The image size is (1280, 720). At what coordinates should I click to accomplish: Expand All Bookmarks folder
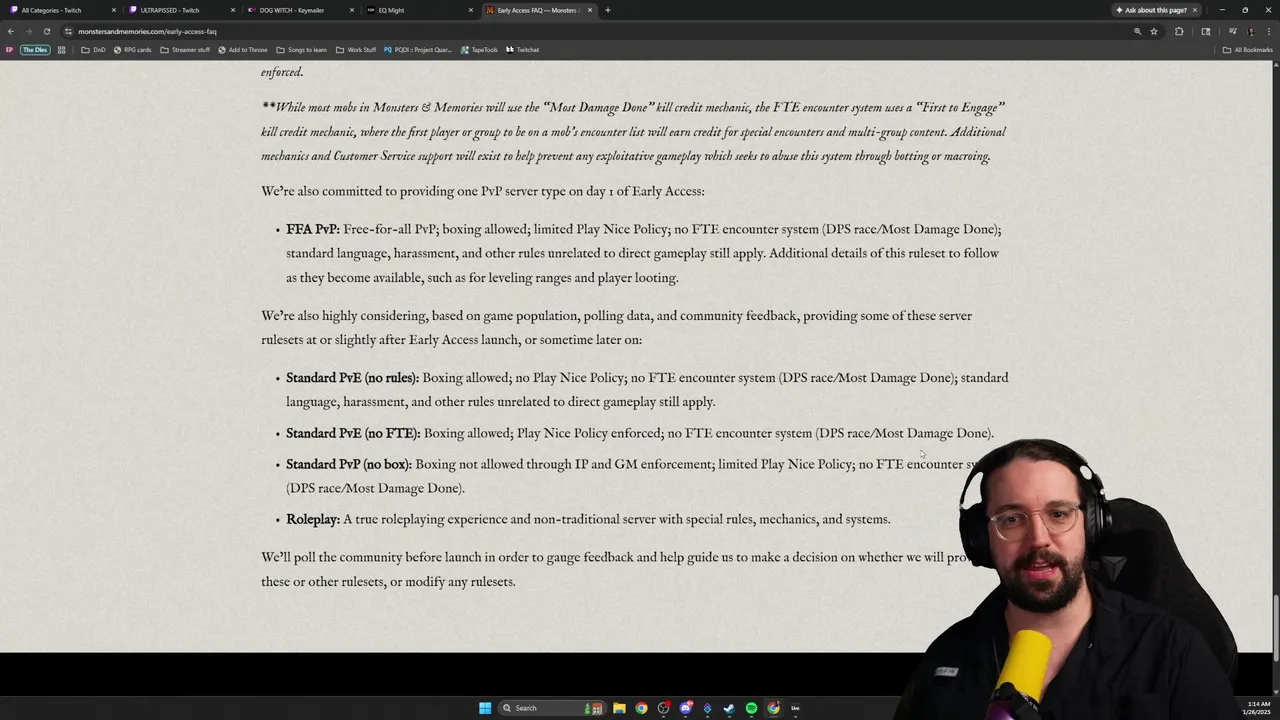coord(1247,50)
